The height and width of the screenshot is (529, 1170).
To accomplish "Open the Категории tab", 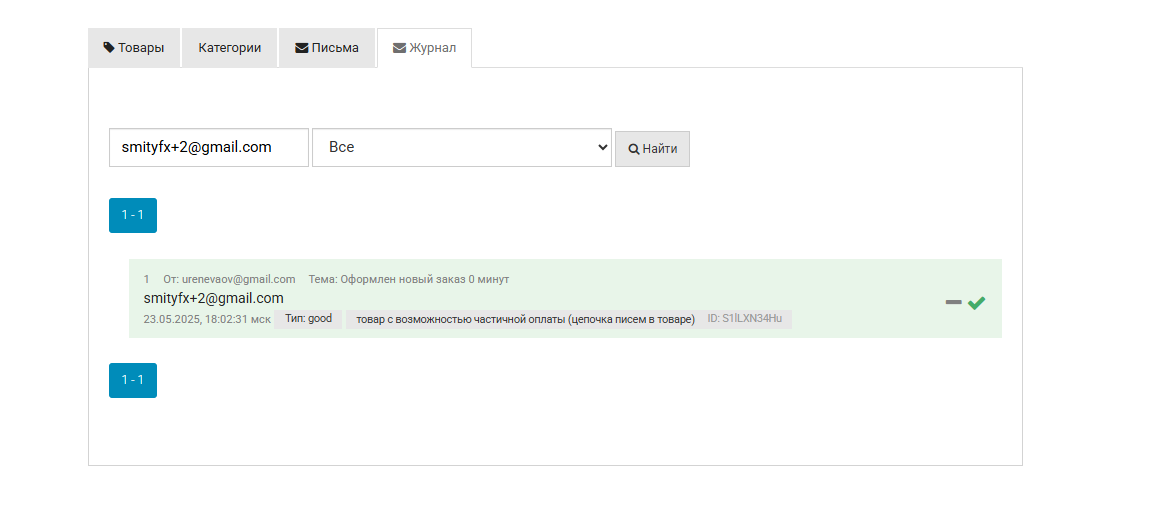I will pos(230,47).
